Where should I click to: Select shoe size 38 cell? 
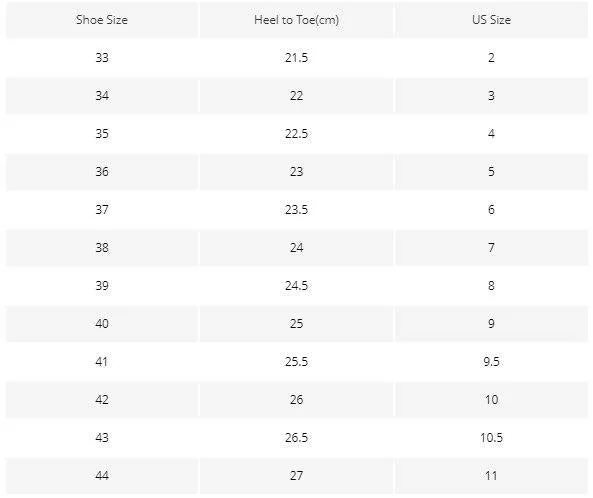pyautogui.click(x=102, y=247)
